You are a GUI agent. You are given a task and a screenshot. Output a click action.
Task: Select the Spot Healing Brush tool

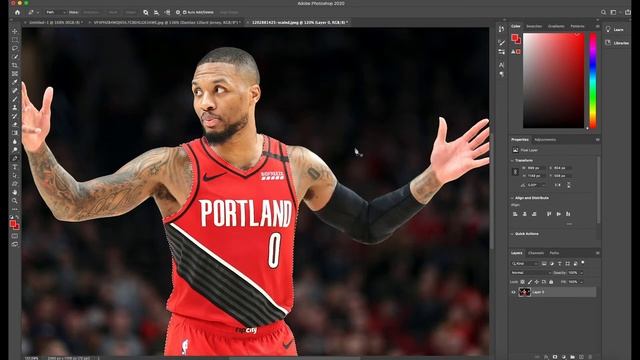coord(15,91)
